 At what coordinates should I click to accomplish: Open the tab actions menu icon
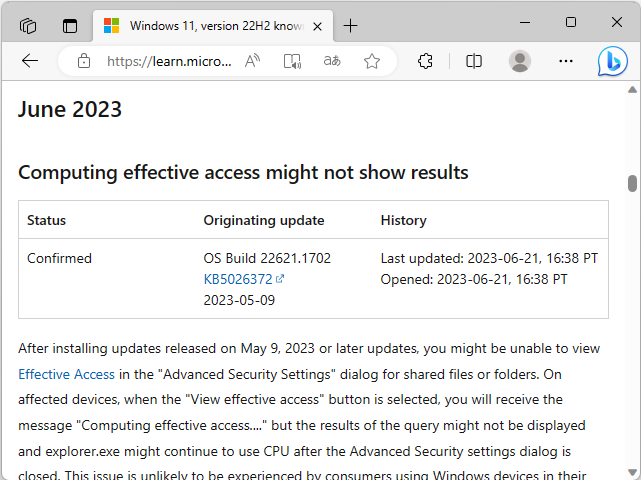point(70,25)
